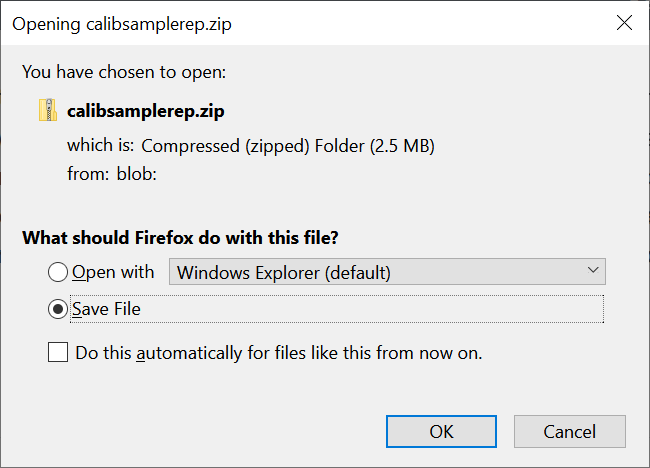Image resolution: width=650 pixels, height=468 pixels.
Task: Click the 'Save File' label text
Action: (106, 309)
